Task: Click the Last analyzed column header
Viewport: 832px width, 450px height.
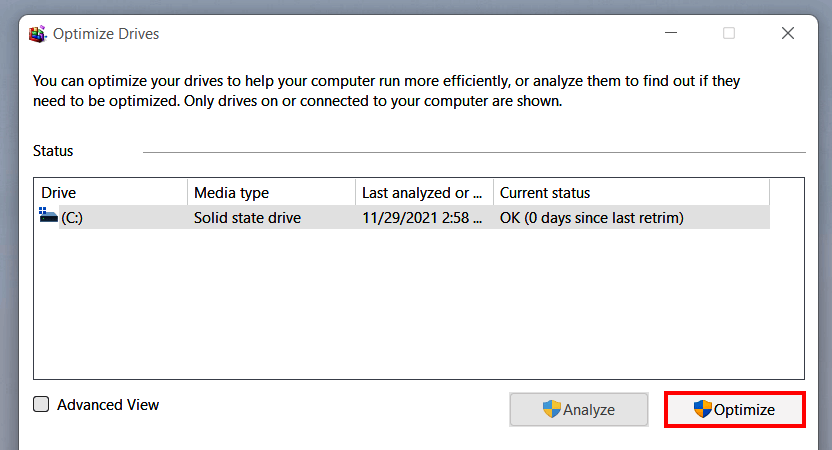Action: coord(423,192)
